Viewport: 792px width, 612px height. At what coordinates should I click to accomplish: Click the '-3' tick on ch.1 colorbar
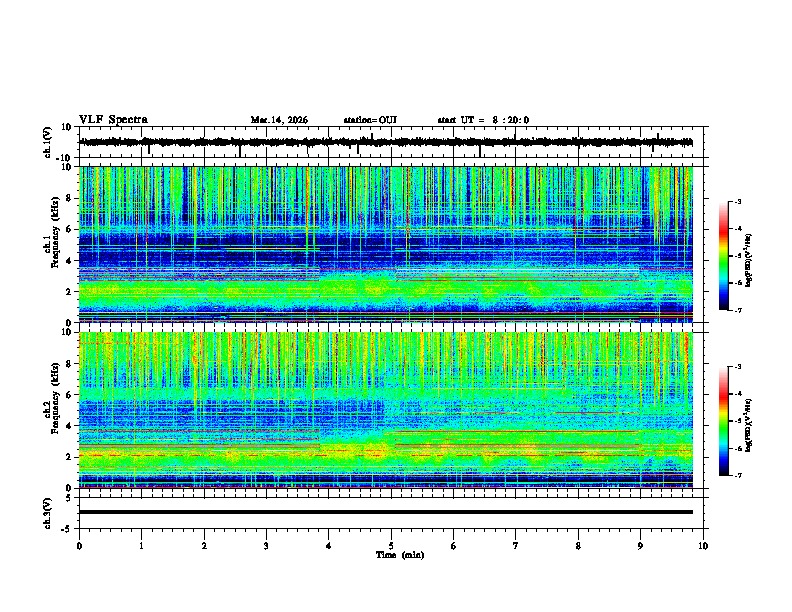(737, 201)
